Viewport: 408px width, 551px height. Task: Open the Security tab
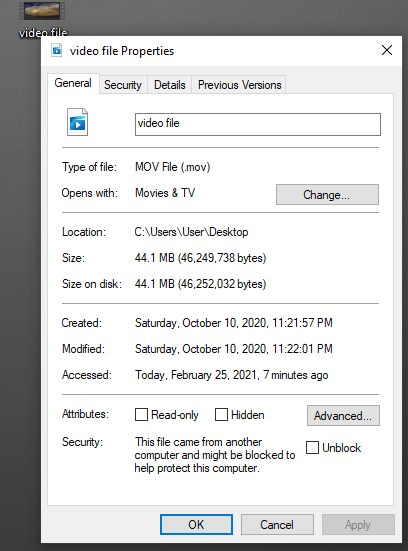click(123, 85)
